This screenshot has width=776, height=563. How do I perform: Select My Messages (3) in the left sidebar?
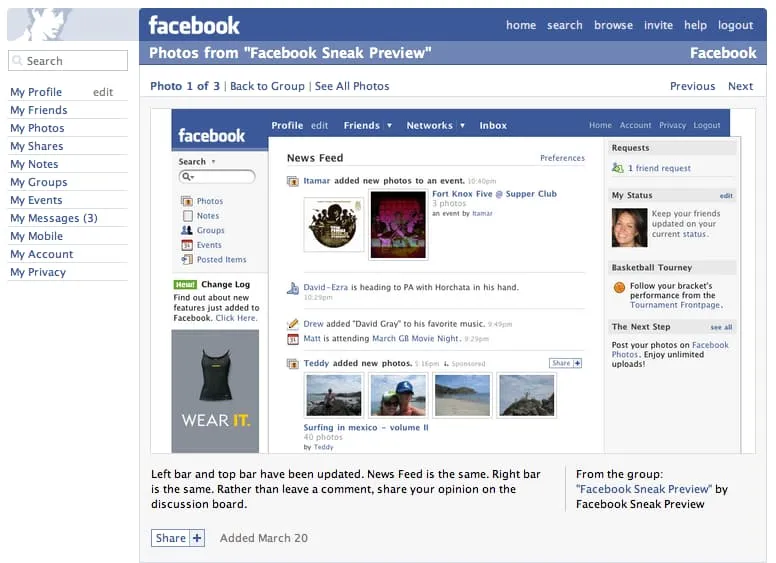pyautogui.click(x=54, y=218)
